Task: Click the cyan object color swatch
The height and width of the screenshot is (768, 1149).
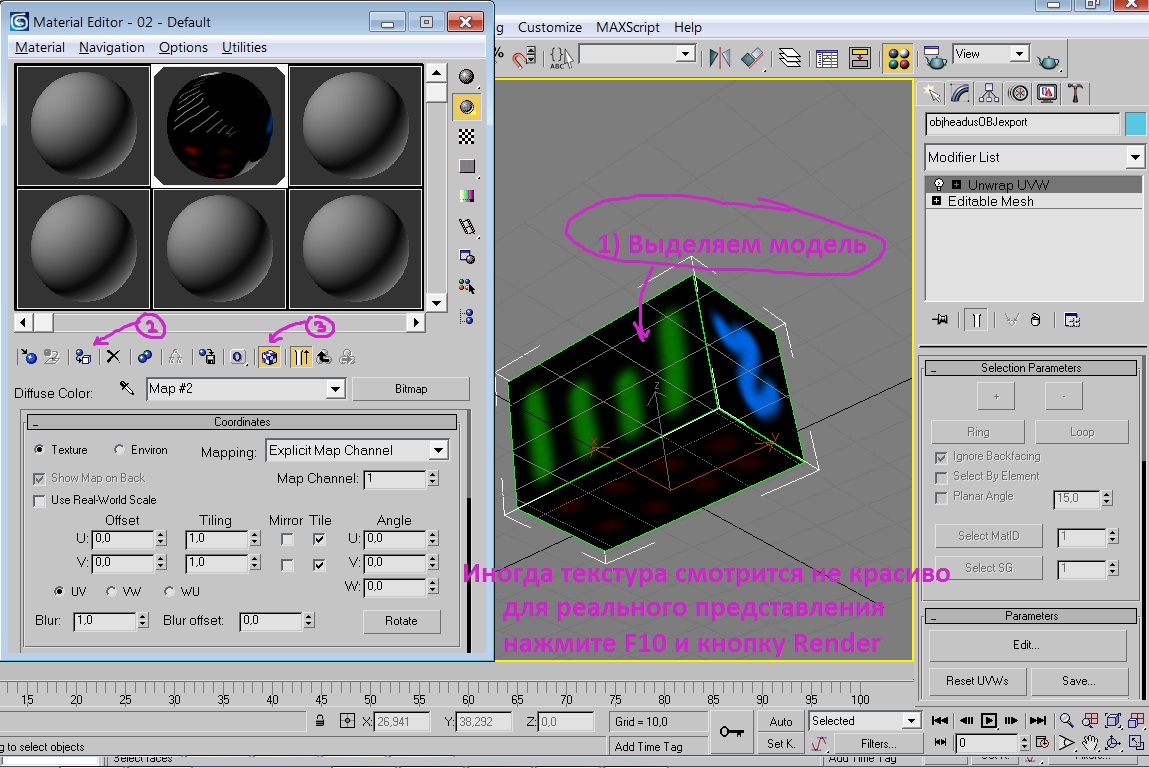Action: click(1135, 123)
